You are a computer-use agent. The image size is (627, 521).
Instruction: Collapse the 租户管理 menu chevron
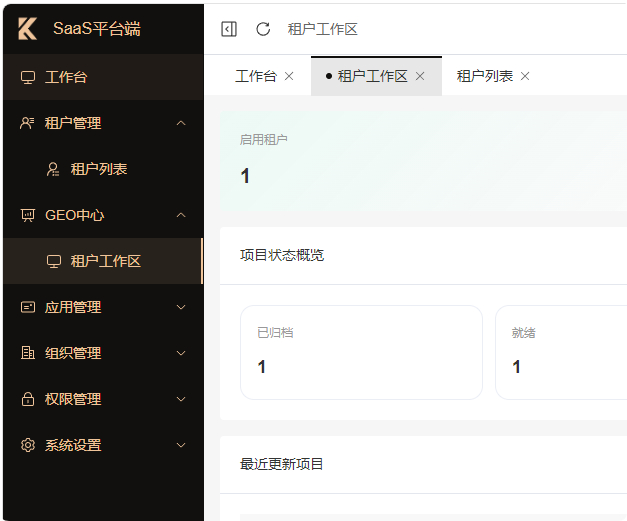coord(181,123)
